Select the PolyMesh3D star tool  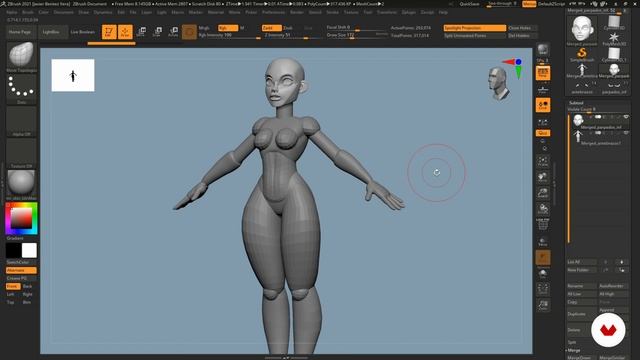pos(614,39)
